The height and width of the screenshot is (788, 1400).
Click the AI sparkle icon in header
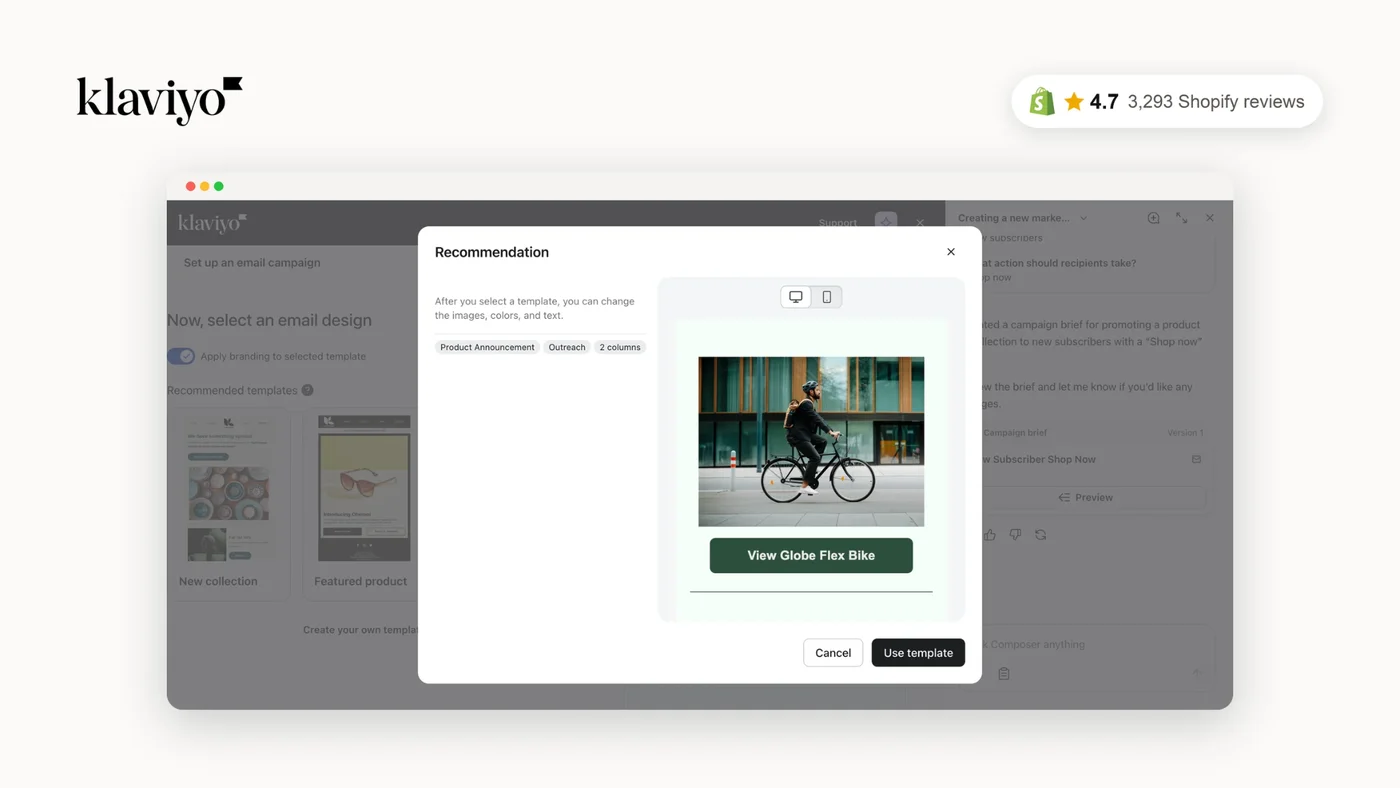coord(886,222)
